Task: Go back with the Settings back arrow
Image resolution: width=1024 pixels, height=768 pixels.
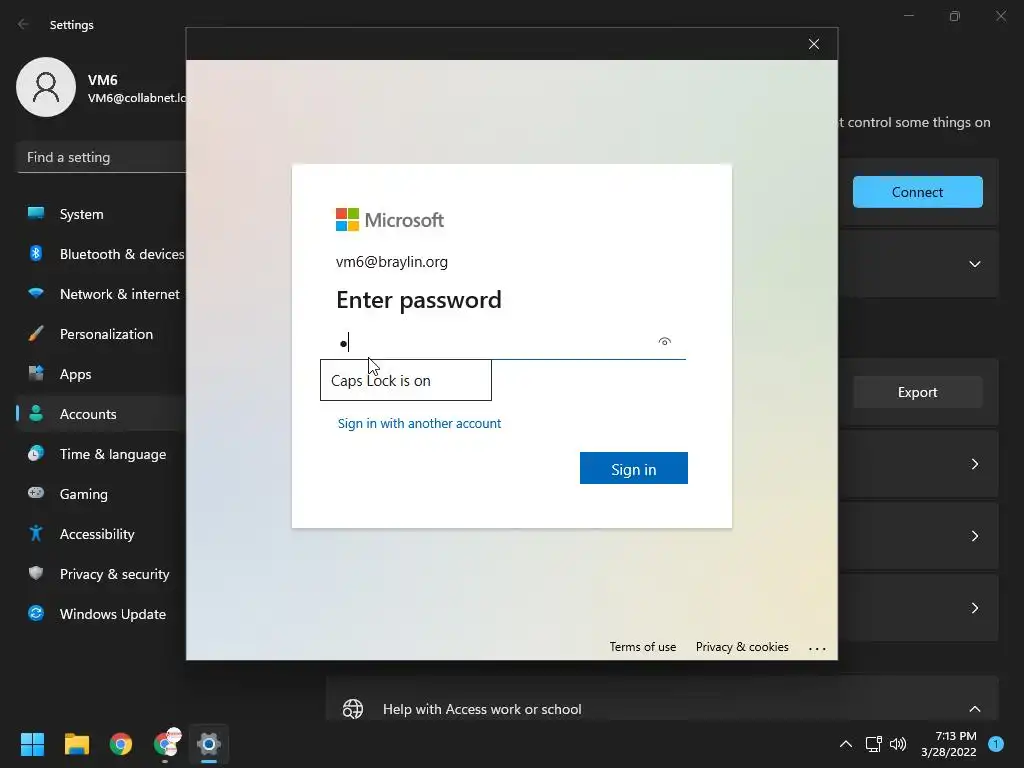Action: click(24, 24)
